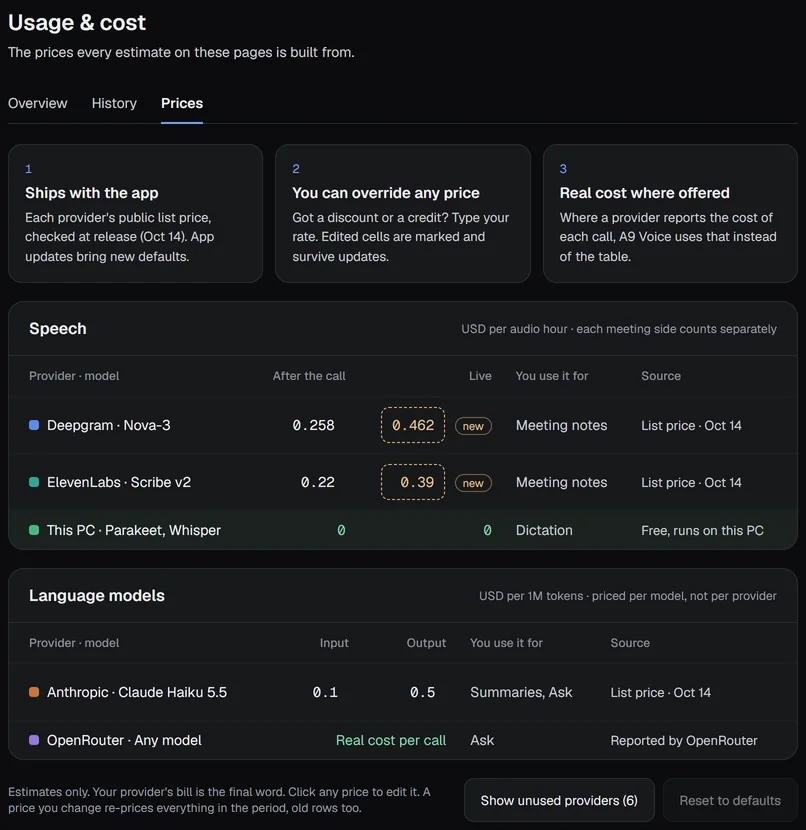Click Summaries, Ask in Anthropic row
This screenshot has height=830, width=806.
521,692
